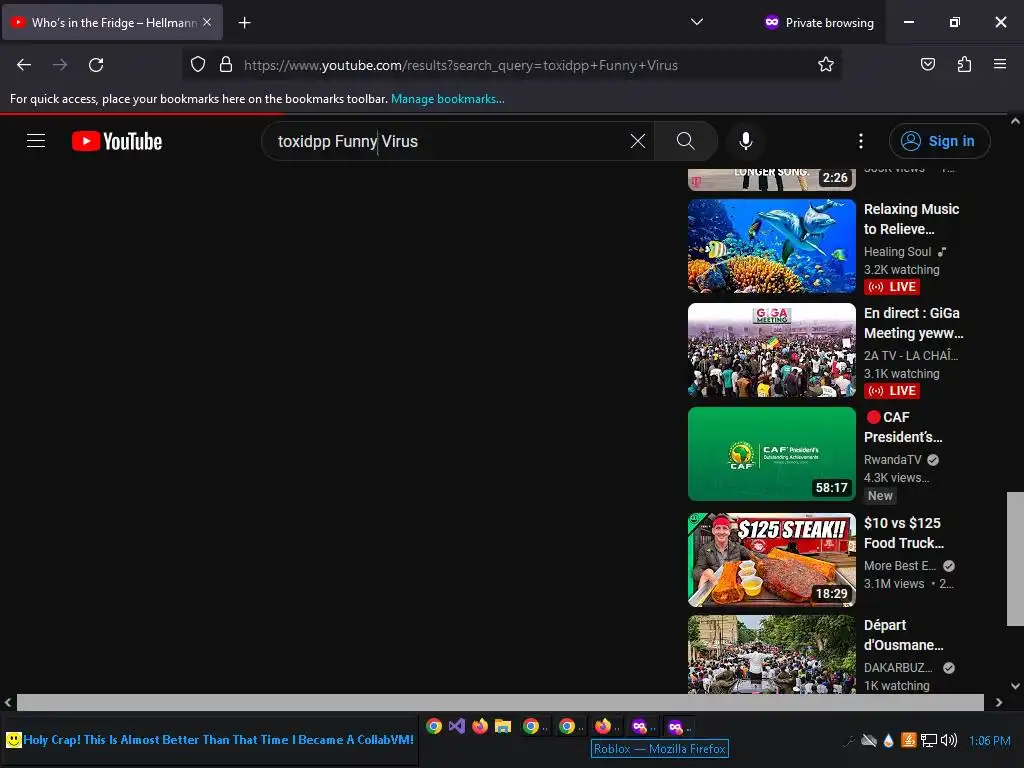Open the Relaxing Music dolphin thumbnail

[771, 246]
